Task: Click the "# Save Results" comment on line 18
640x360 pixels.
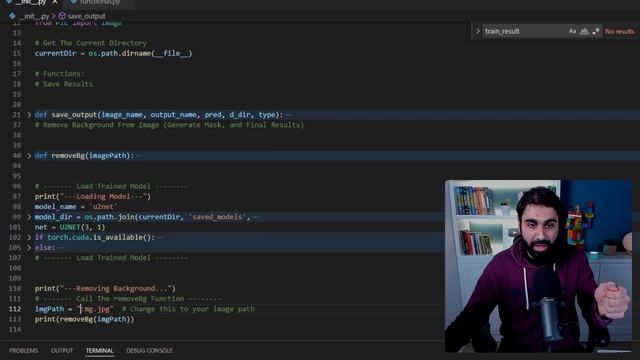Action: tap(64, 84)
